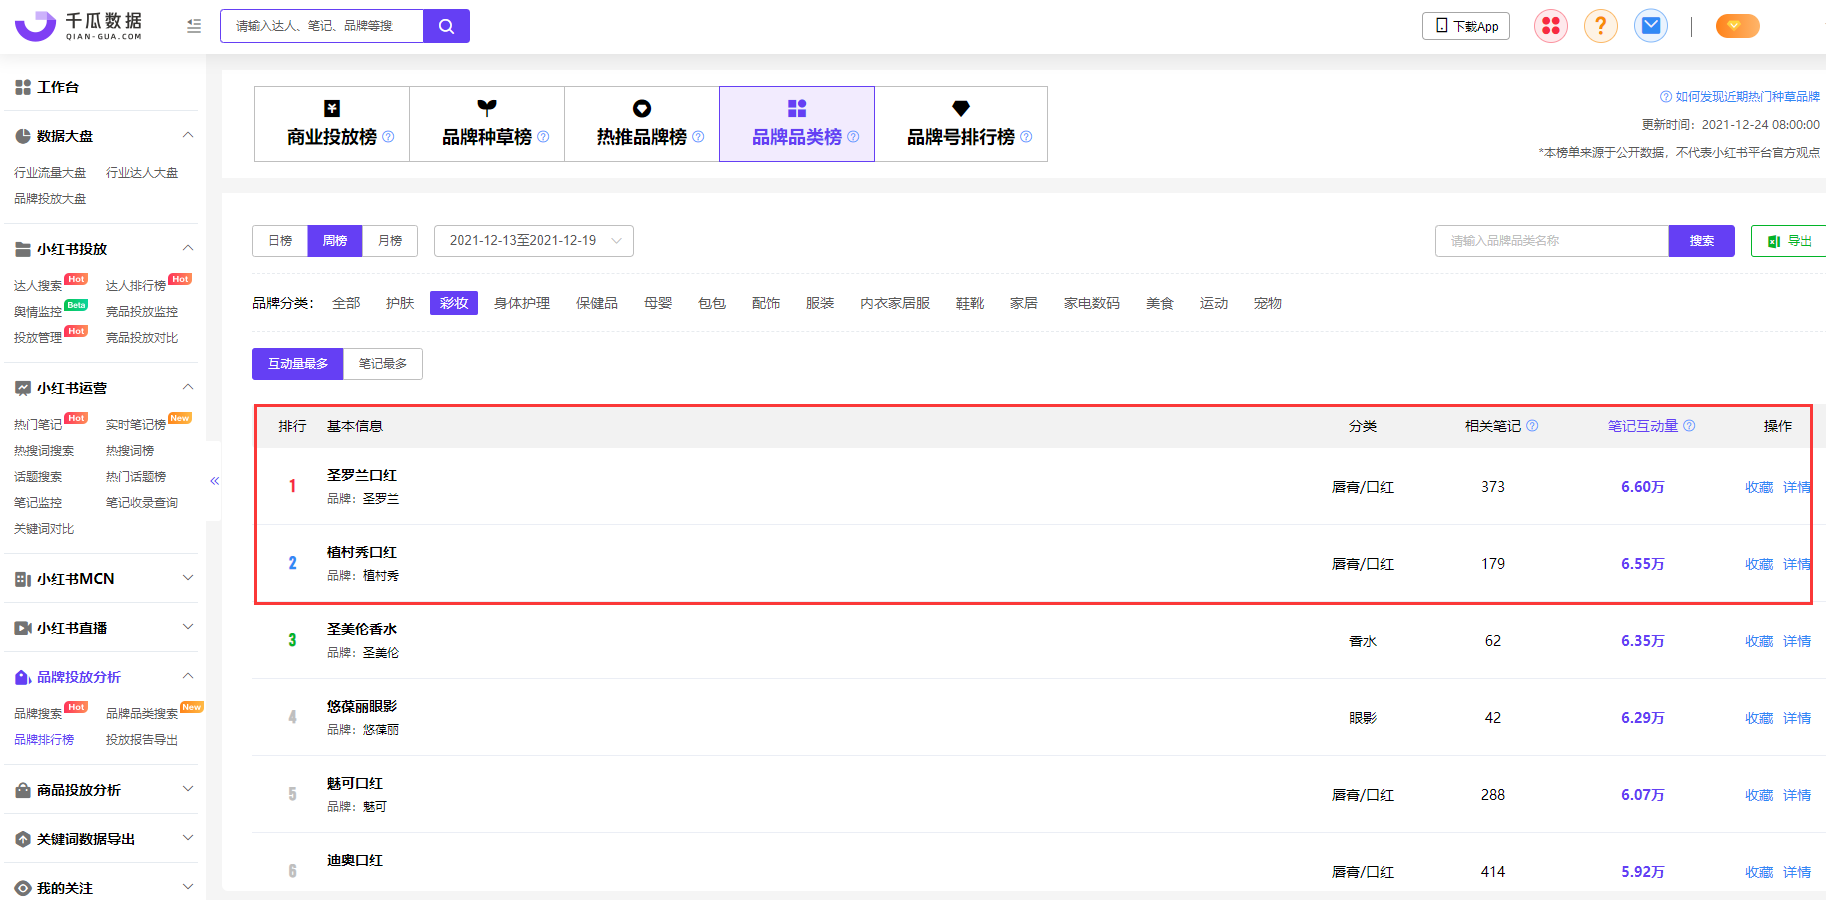Click the purple 搜索 button
This screenshot has height=900, width=1826.
[x=1702, y=241]
